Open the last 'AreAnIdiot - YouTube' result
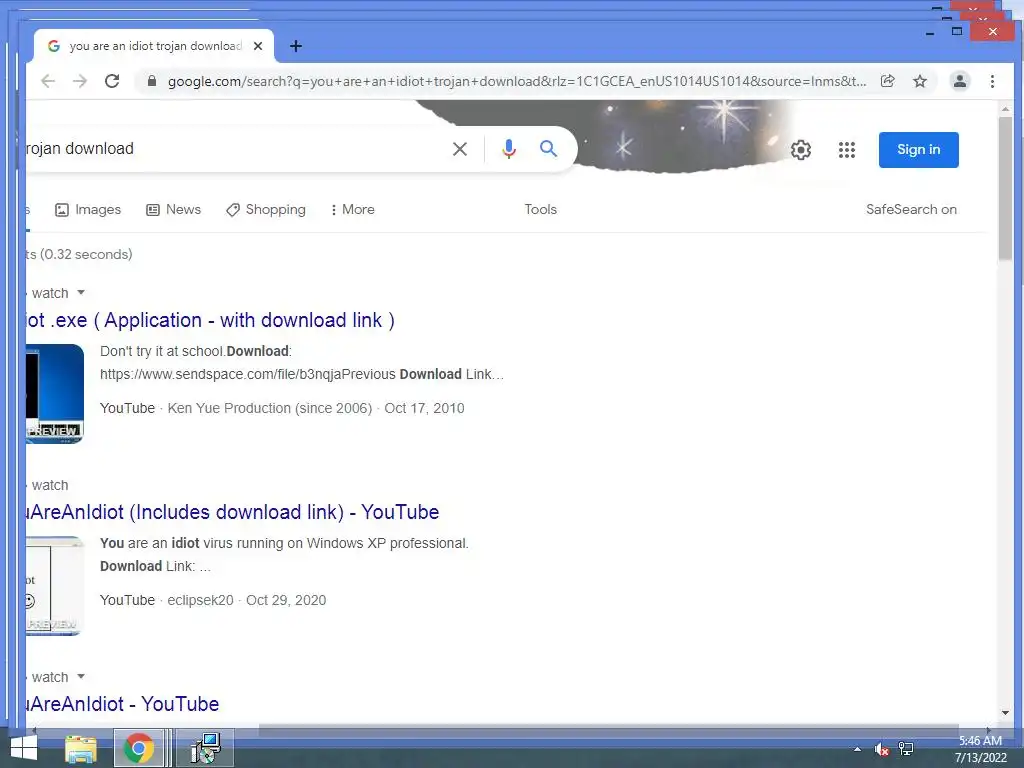Image resolution: width=1024 pixels, height=768 pixels. 123,705
